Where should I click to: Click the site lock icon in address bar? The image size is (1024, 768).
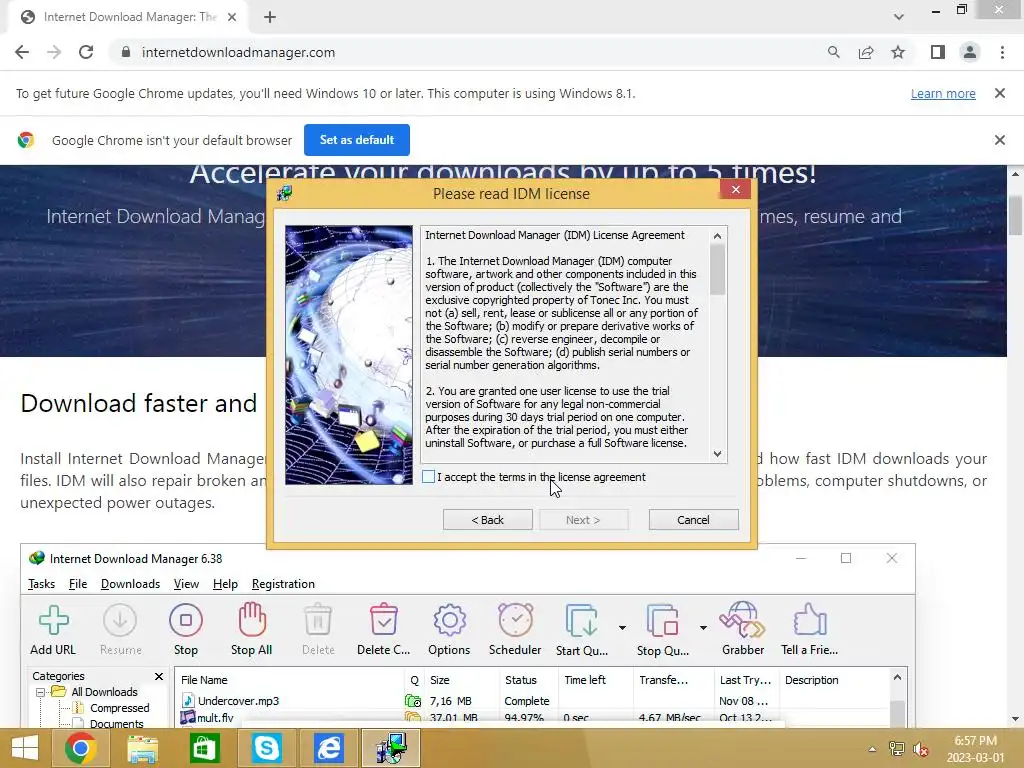tap(126, 52)
